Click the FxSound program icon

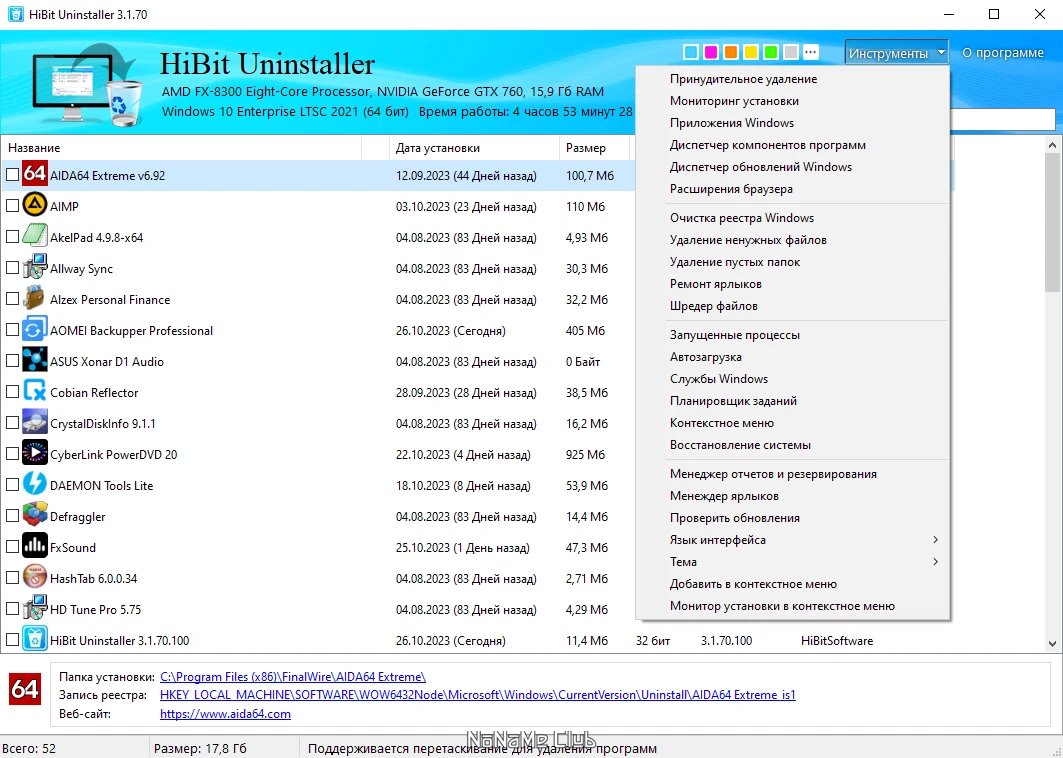35,547
